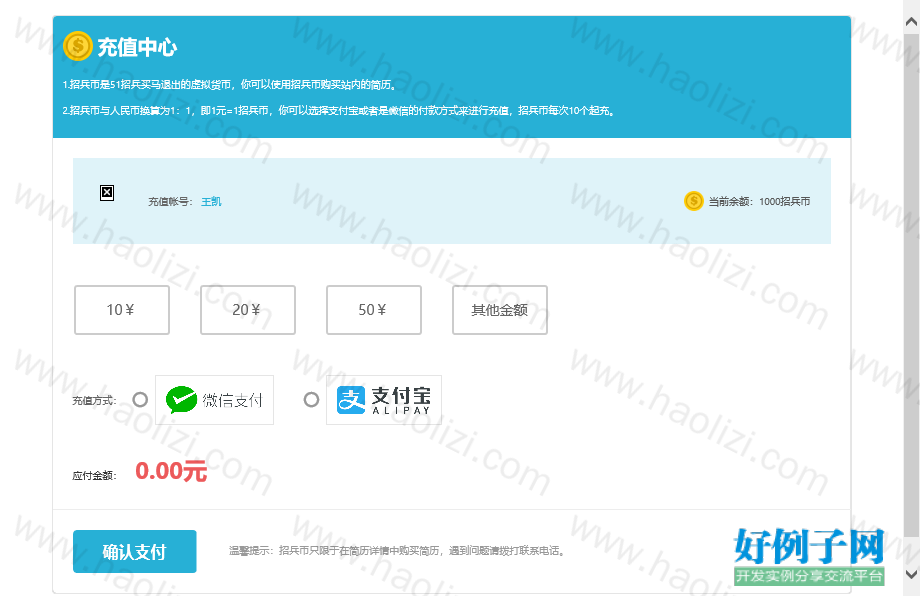The image size is (920, 596).
Task: Choose the 50¥ recharge amount
Action: click(374, 310)
